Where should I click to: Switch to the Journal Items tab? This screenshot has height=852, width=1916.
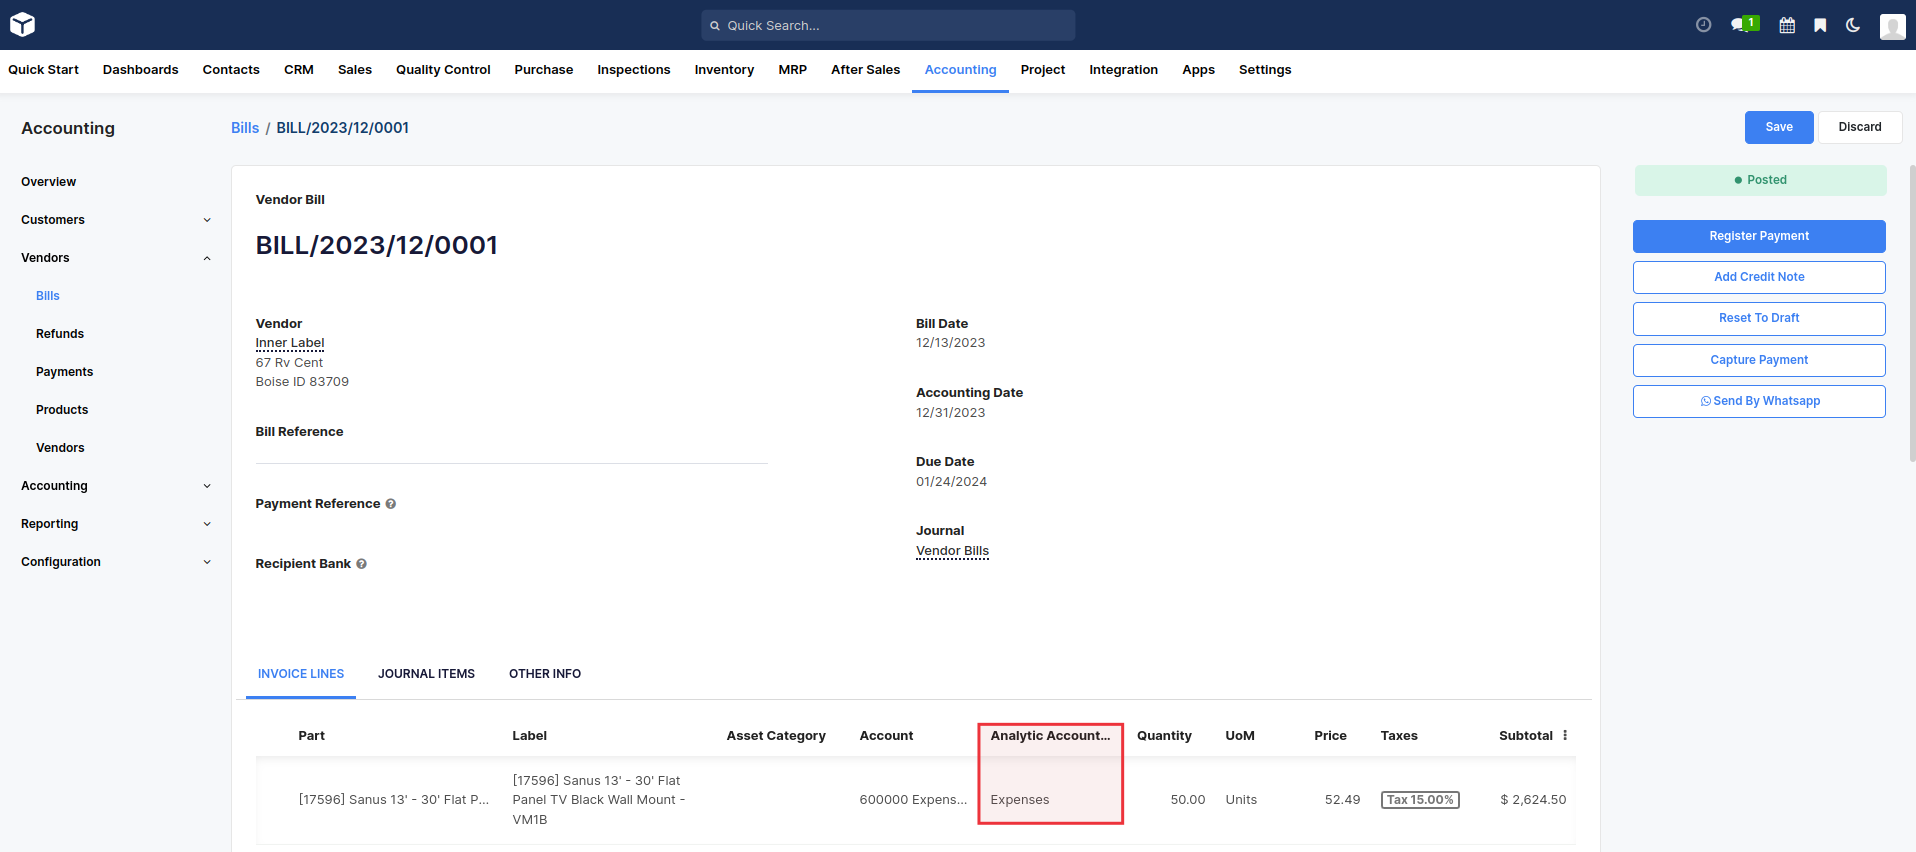[426, 674]
